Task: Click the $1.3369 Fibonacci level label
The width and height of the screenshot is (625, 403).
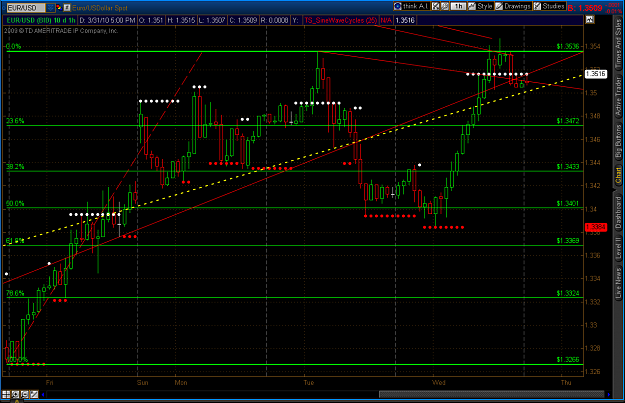Action: pyautogui.click(x=568, y=240)
